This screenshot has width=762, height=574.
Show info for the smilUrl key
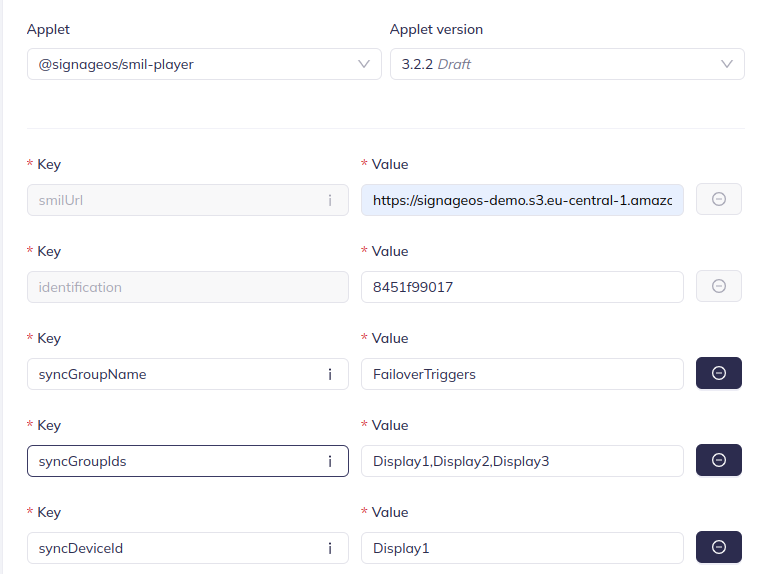[x=330, y=200]
